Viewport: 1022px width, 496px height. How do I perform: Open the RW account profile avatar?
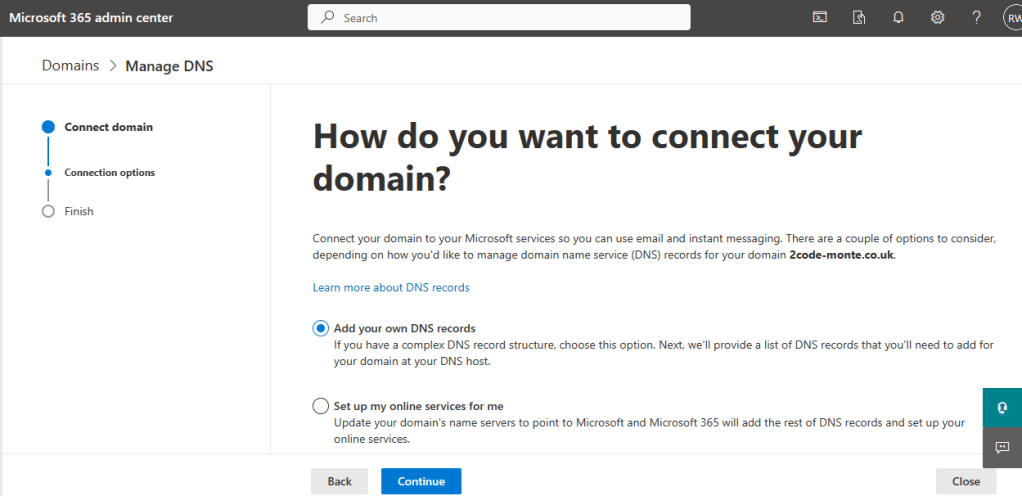coord(1011,17)
